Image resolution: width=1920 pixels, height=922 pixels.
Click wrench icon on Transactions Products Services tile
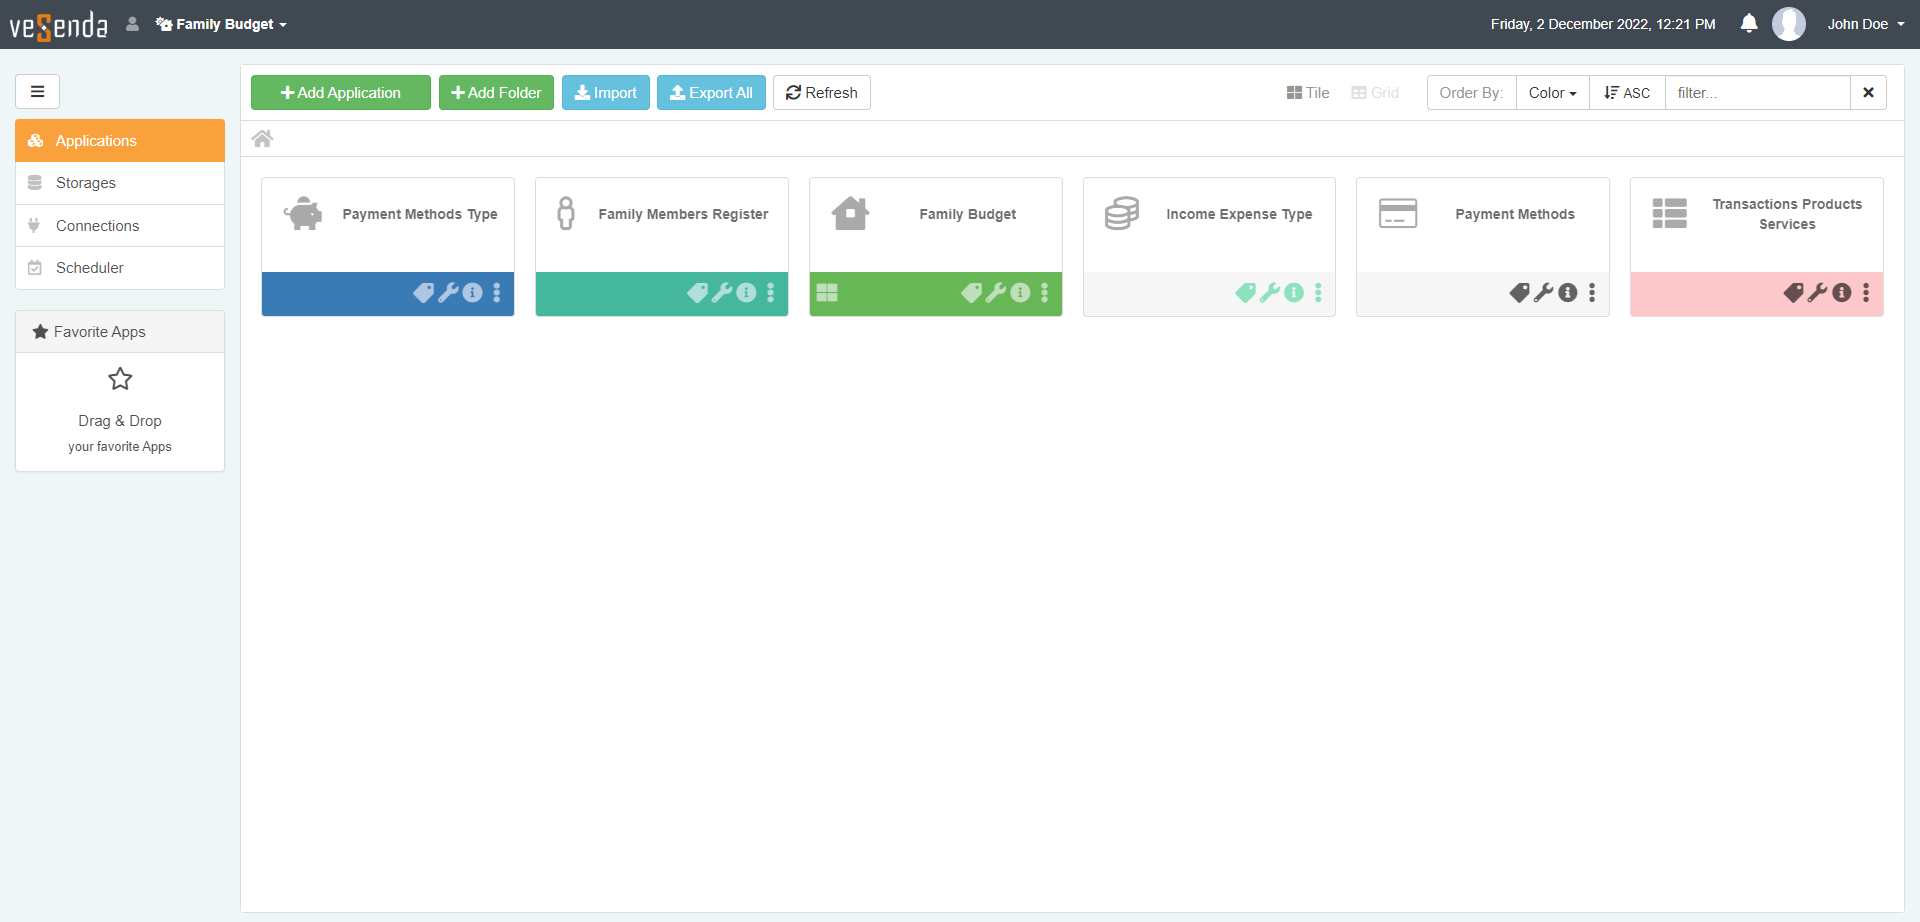(x=1817, y=293)
